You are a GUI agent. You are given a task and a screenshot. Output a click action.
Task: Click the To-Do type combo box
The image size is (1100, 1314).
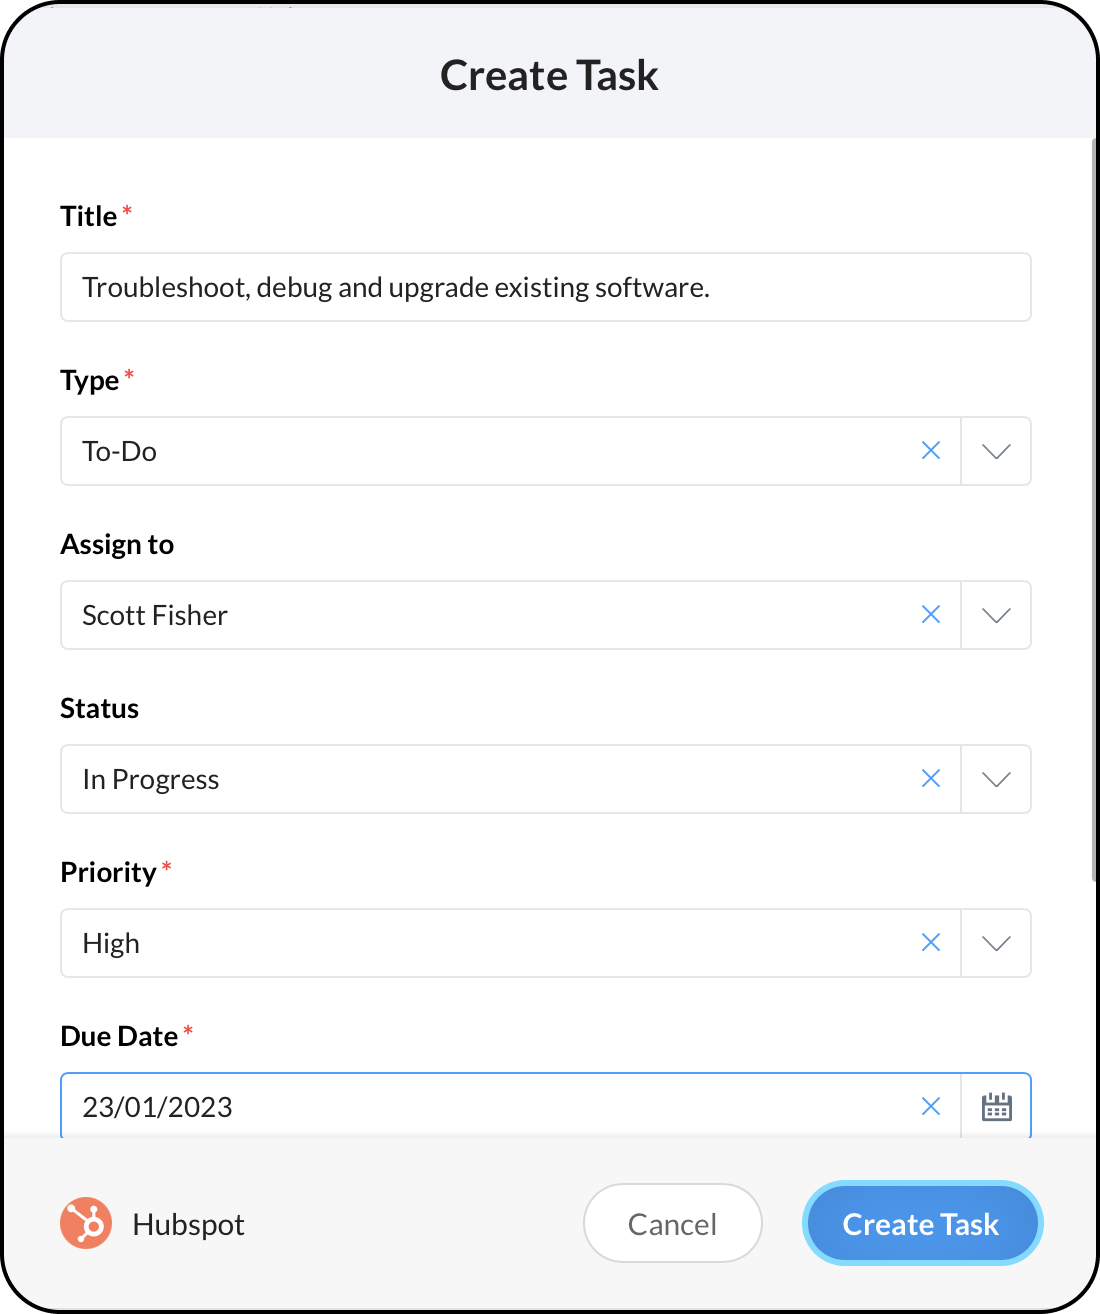point(480,451)
